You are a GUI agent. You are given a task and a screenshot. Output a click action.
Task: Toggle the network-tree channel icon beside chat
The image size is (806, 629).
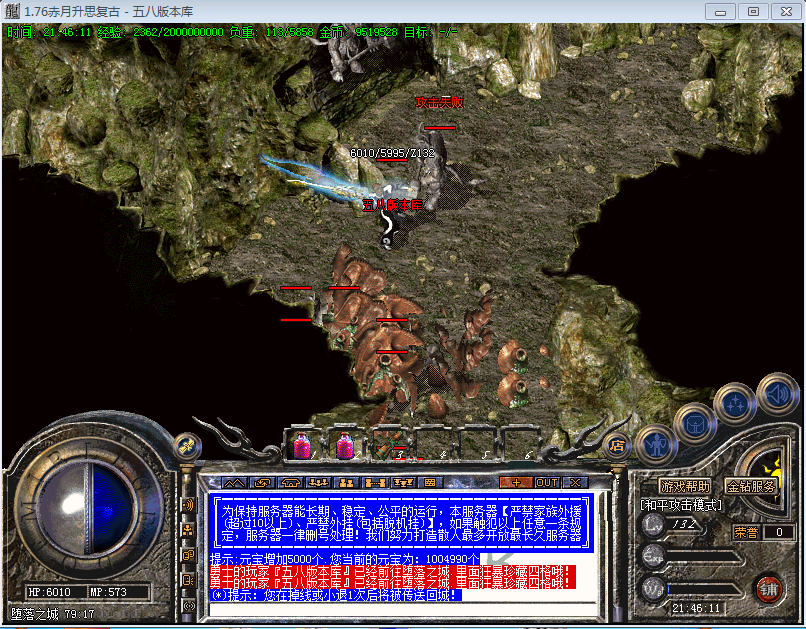pyautogui.click(x=188, y=530)
